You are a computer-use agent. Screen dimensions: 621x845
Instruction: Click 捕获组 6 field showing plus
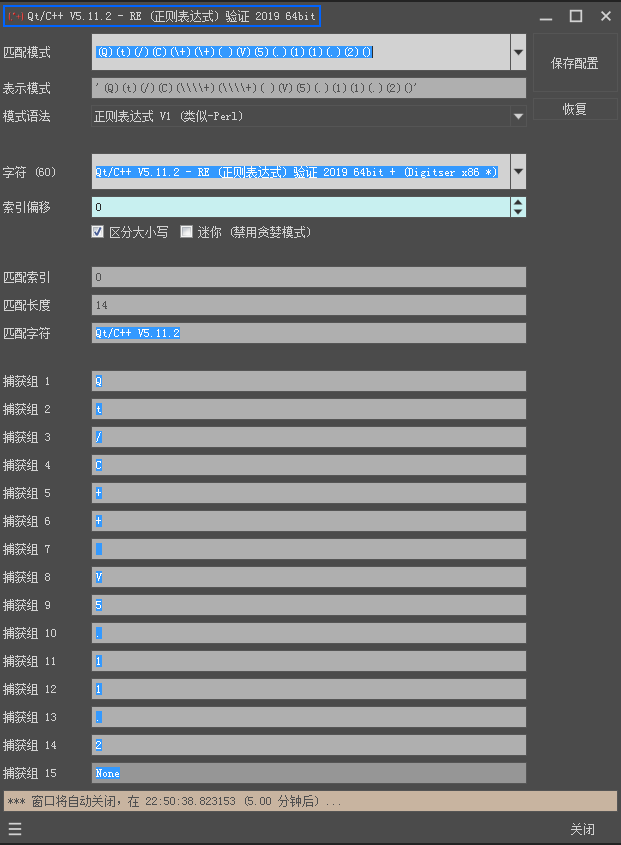pos(309,521)
